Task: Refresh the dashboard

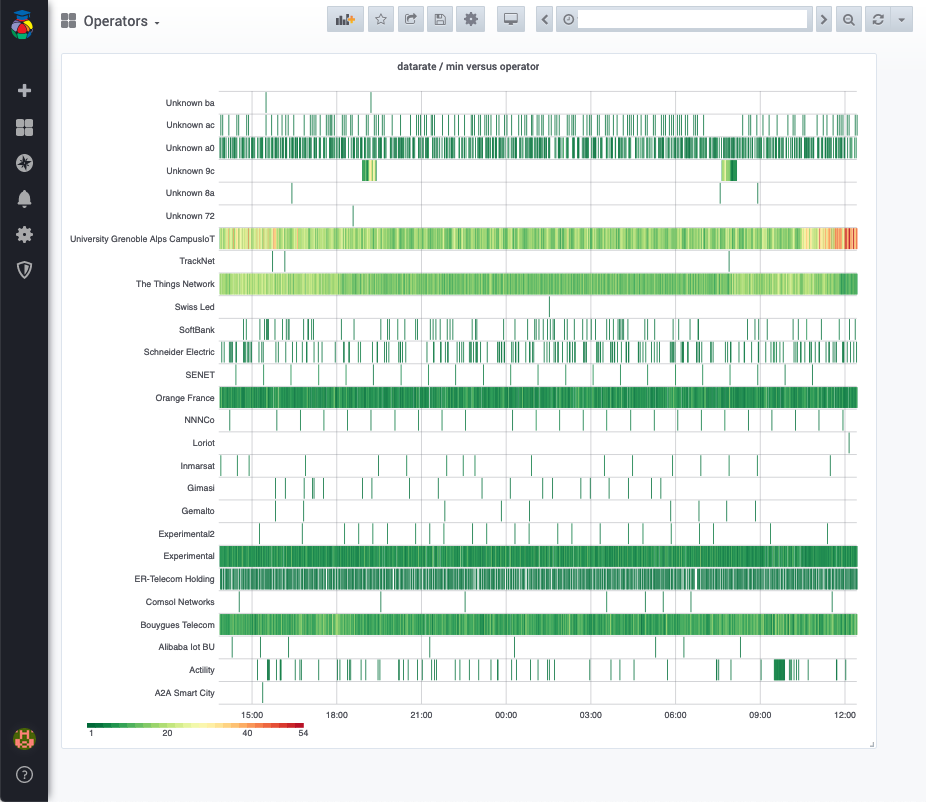Action: click(878, 19)
